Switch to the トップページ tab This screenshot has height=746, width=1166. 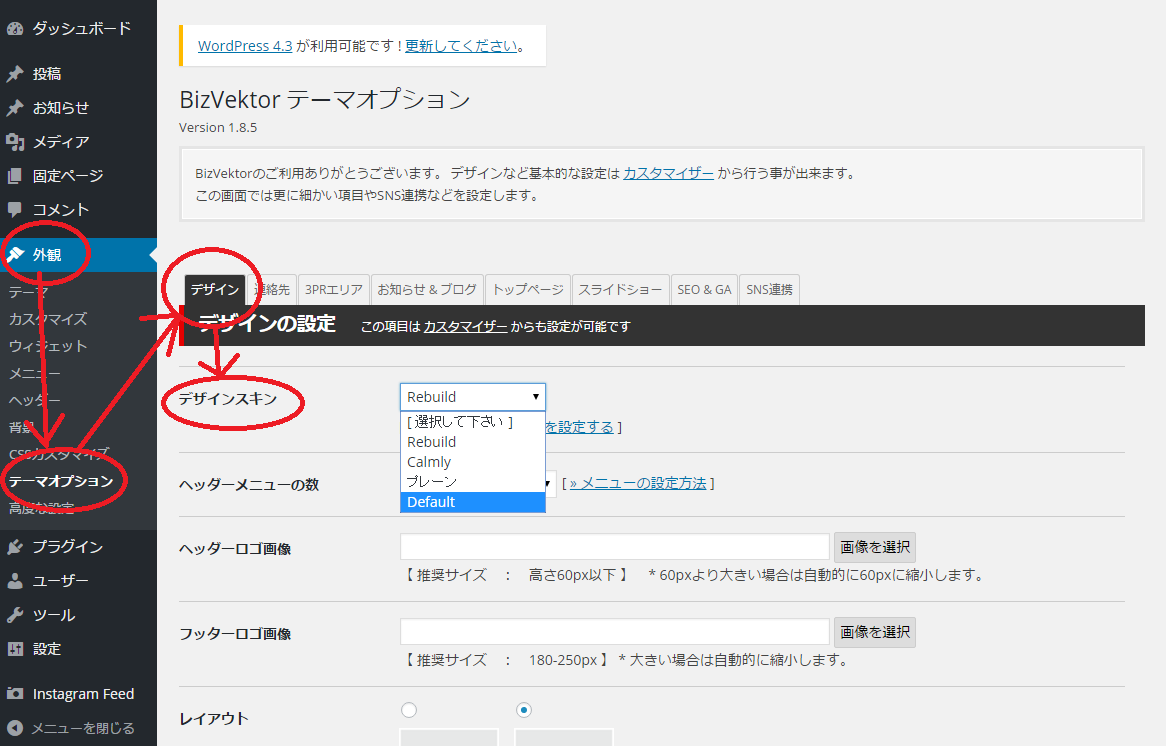(528, 289)
